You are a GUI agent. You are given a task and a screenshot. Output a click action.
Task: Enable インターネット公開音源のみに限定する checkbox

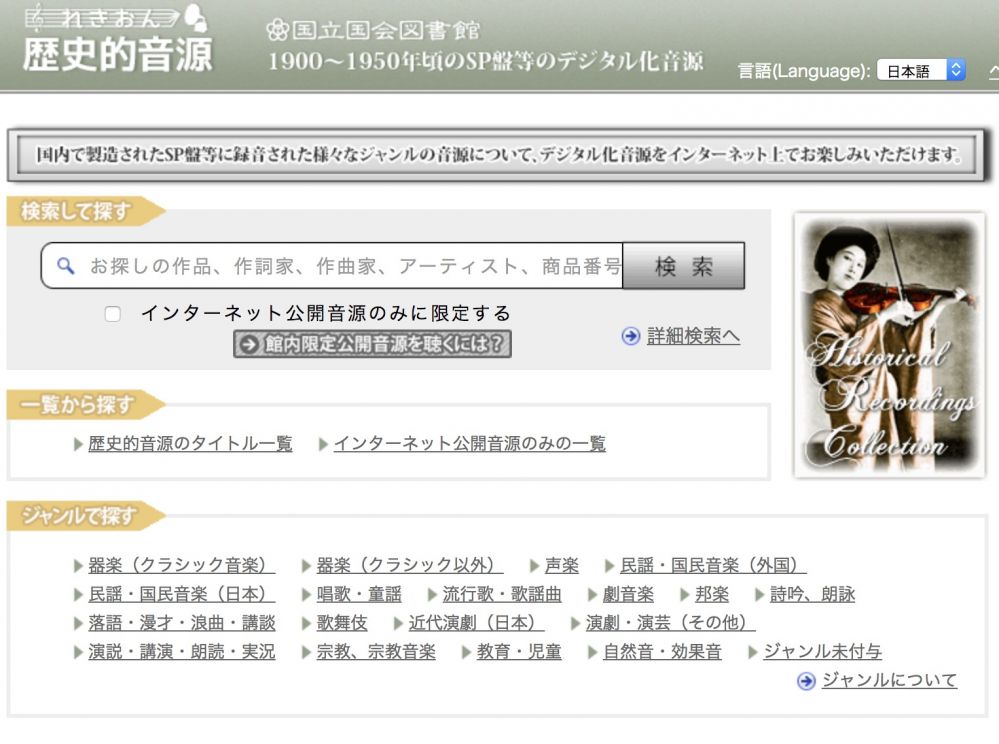click(x=113, y=313)
